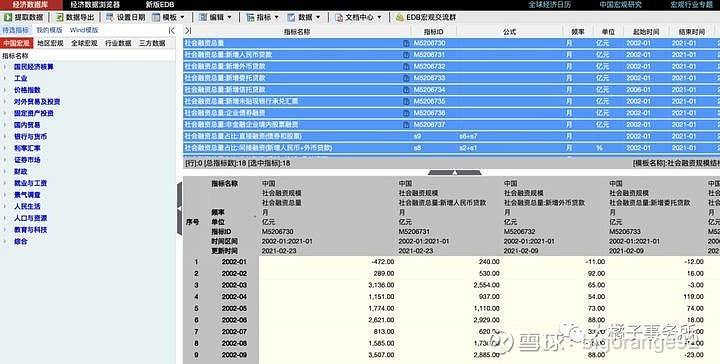Click info icon in 新增外币贷款 row
The image size is (720, 364).
(x=406, y=67)
